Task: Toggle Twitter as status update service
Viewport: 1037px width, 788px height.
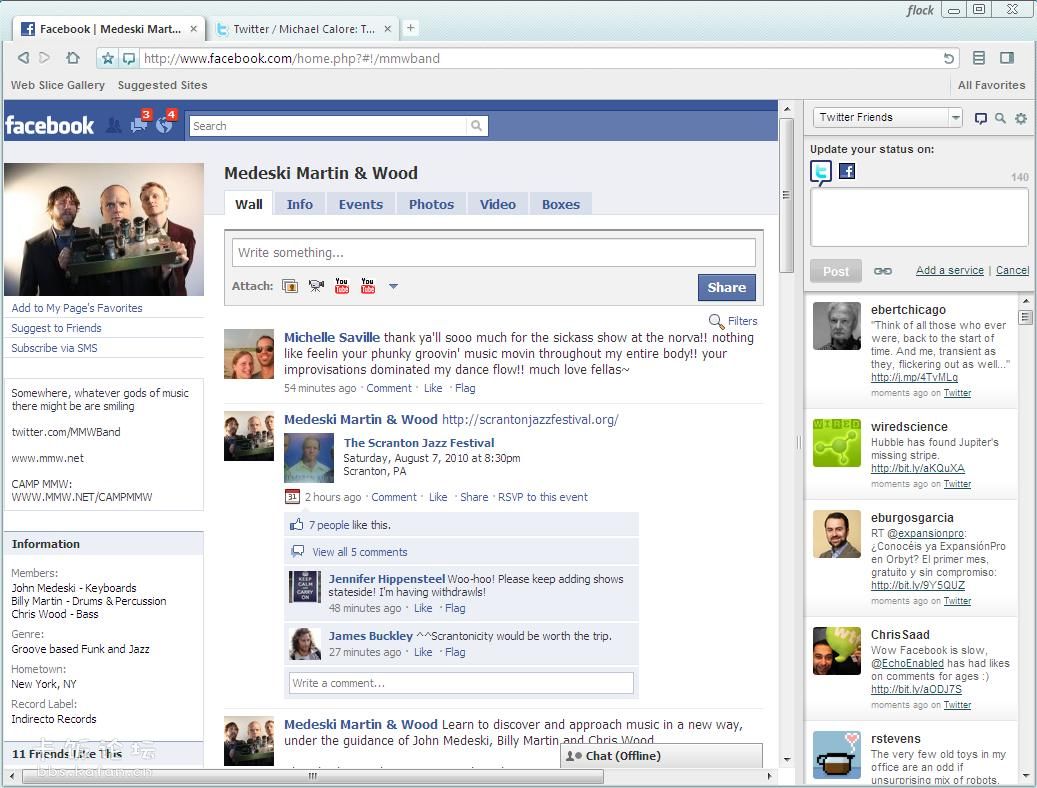Action: click(x=821, y=171)
